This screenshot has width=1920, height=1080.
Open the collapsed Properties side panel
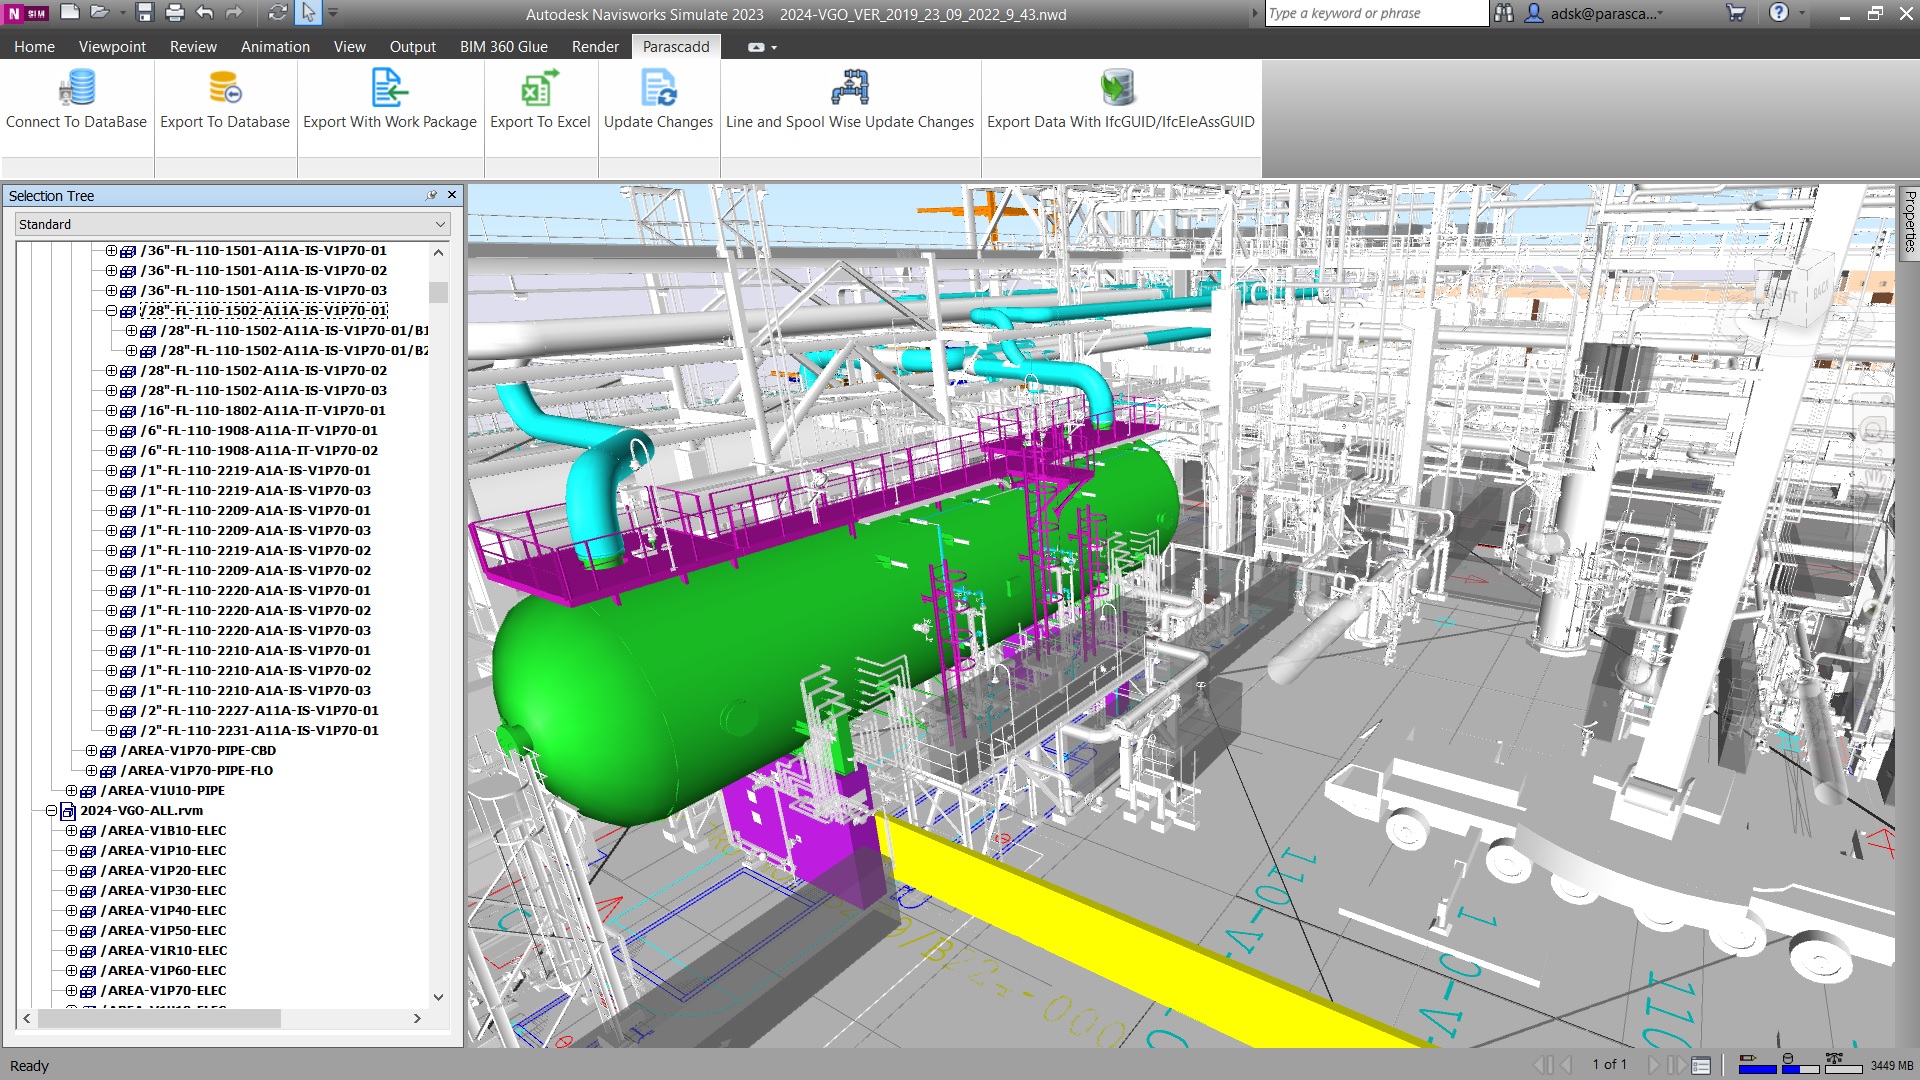[1908, 222]
